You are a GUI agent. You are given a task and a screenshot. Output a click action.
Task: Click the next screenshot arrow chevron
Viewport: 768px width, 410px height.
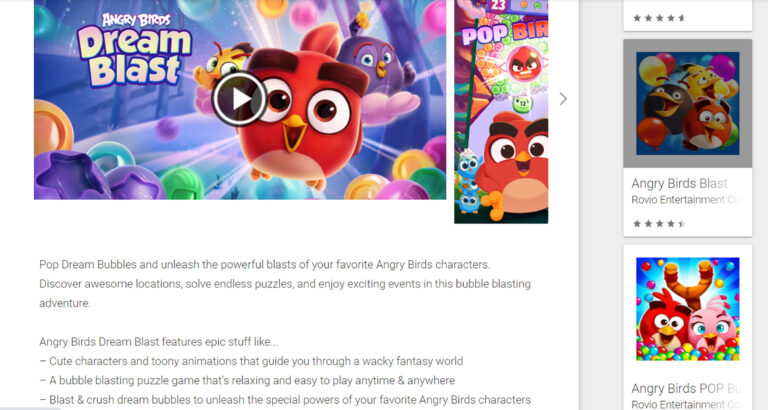(563, 99)
